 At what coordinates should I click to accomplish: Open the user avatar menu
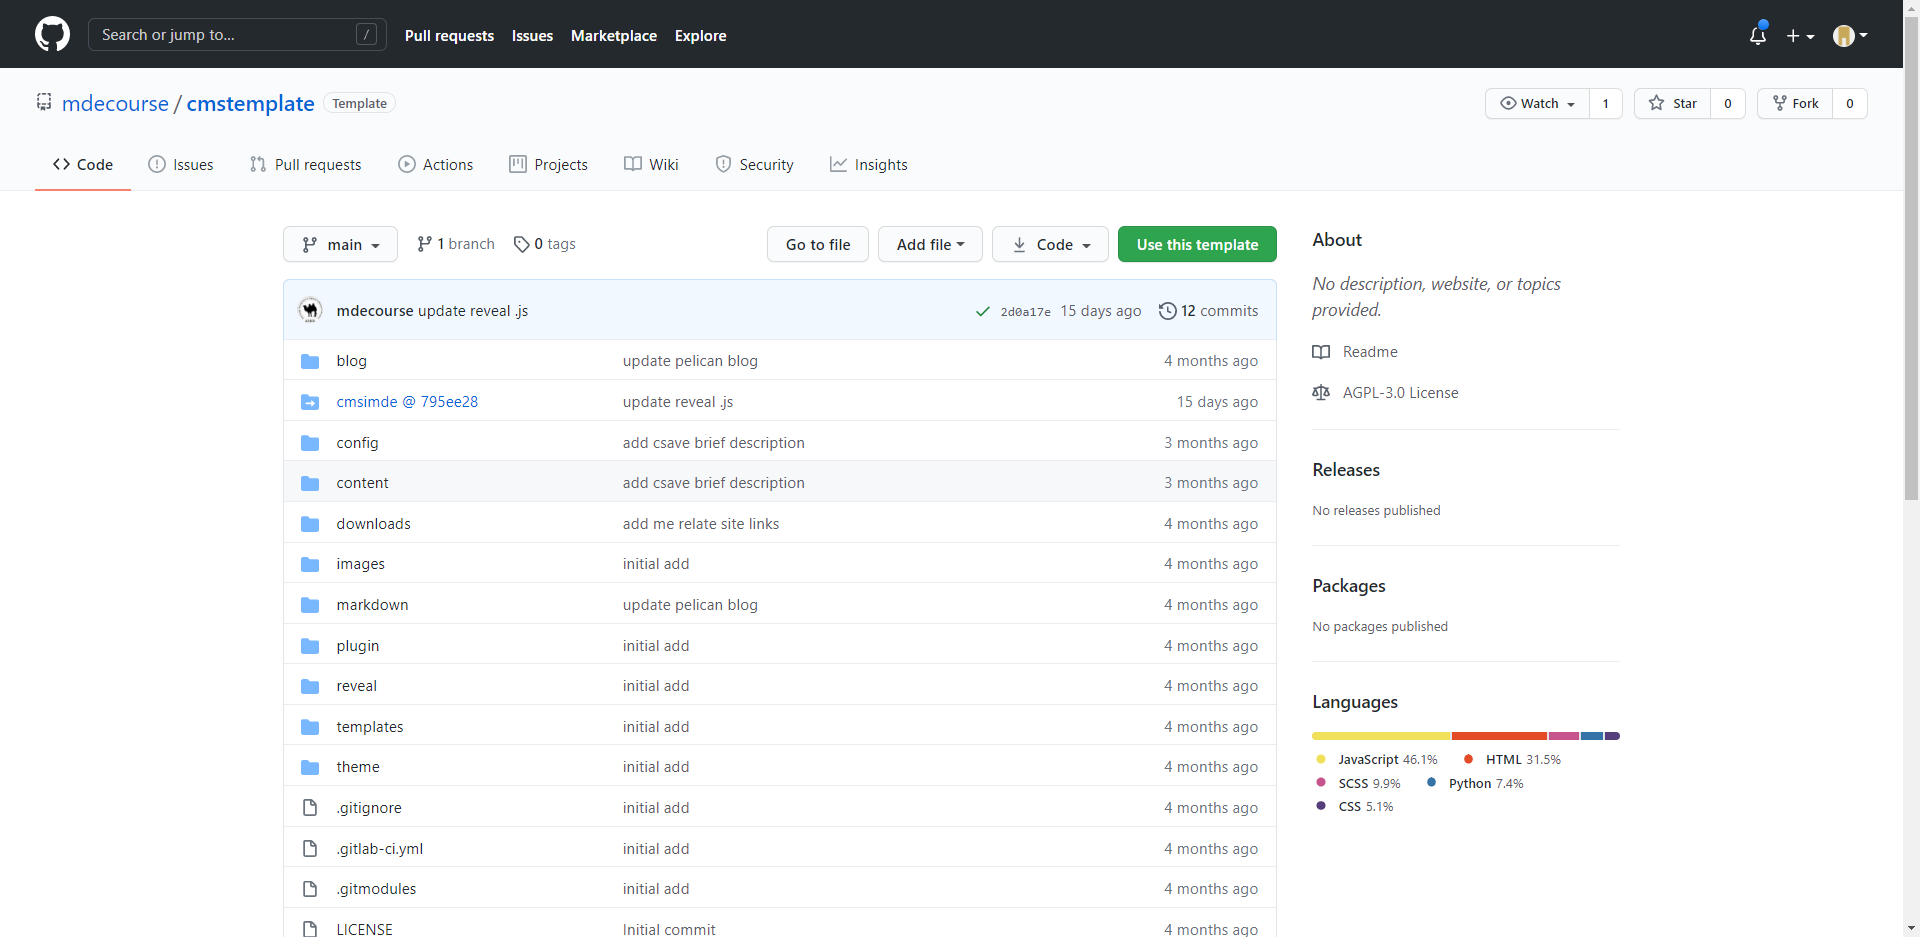tap(1850, 36)
